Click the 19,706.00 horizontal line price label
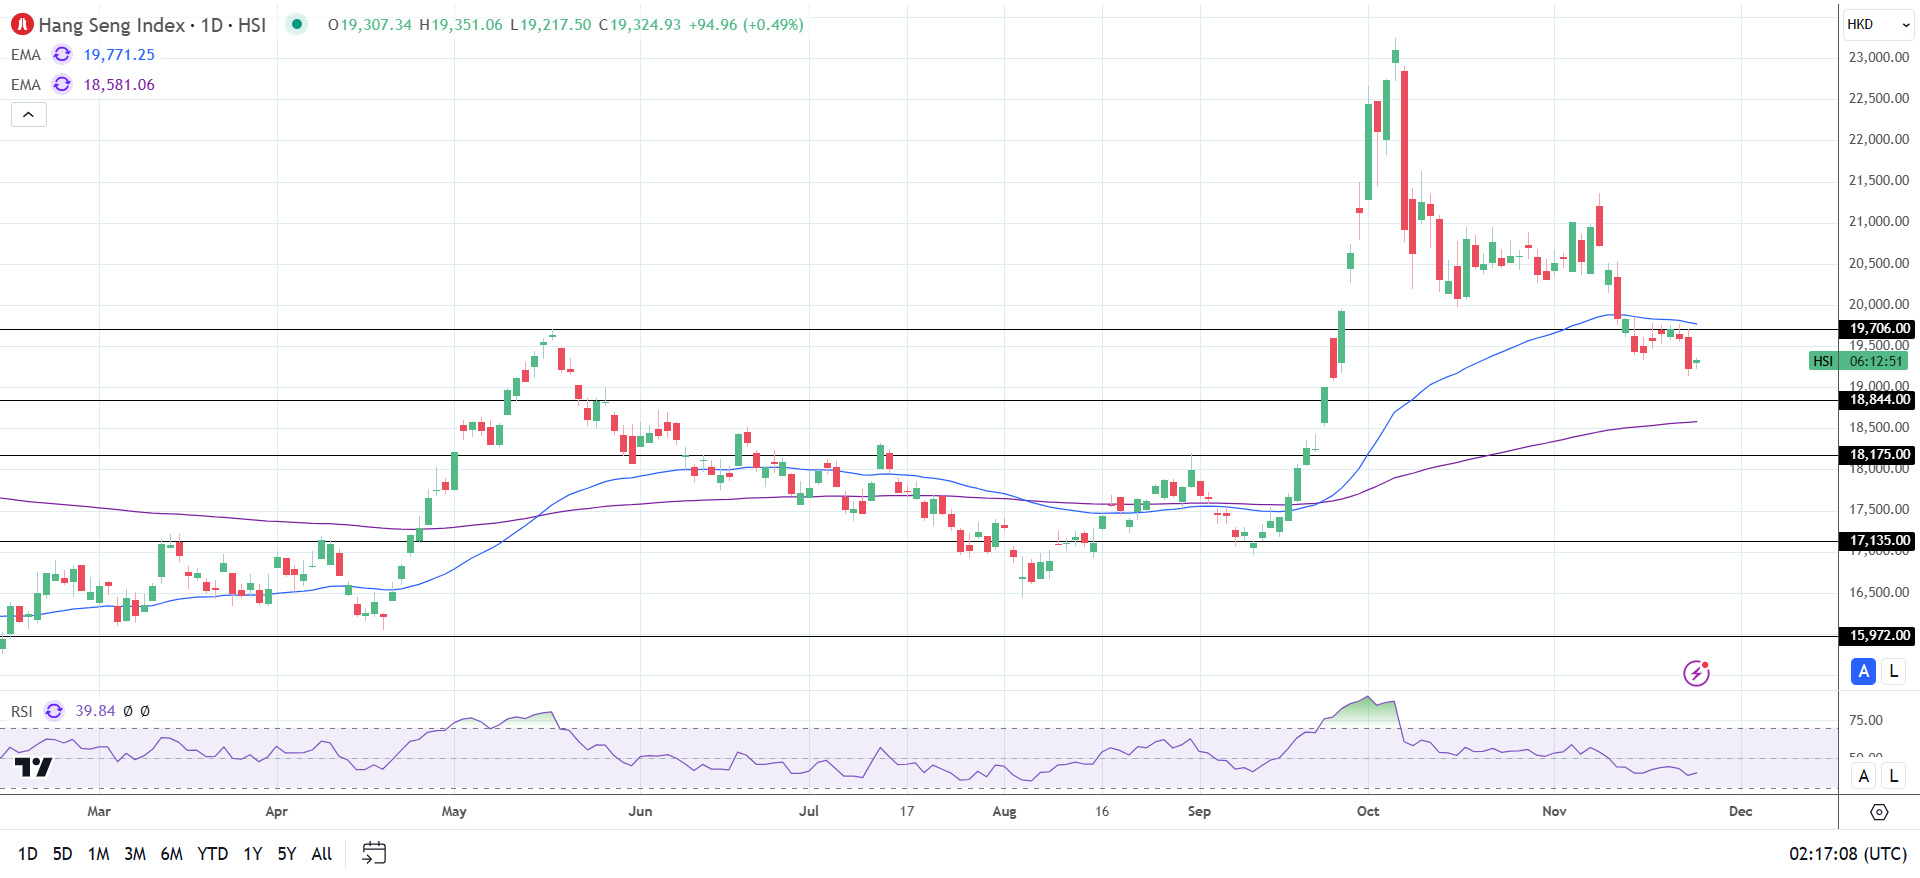The height and width of the screenshot is (878, 1920). click(1879, 329)
